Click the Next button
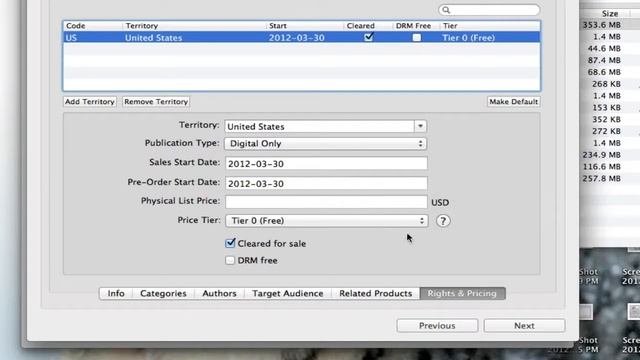Image resolution: width=640 pixels, height=360 pixels. [x=524, y=326]
